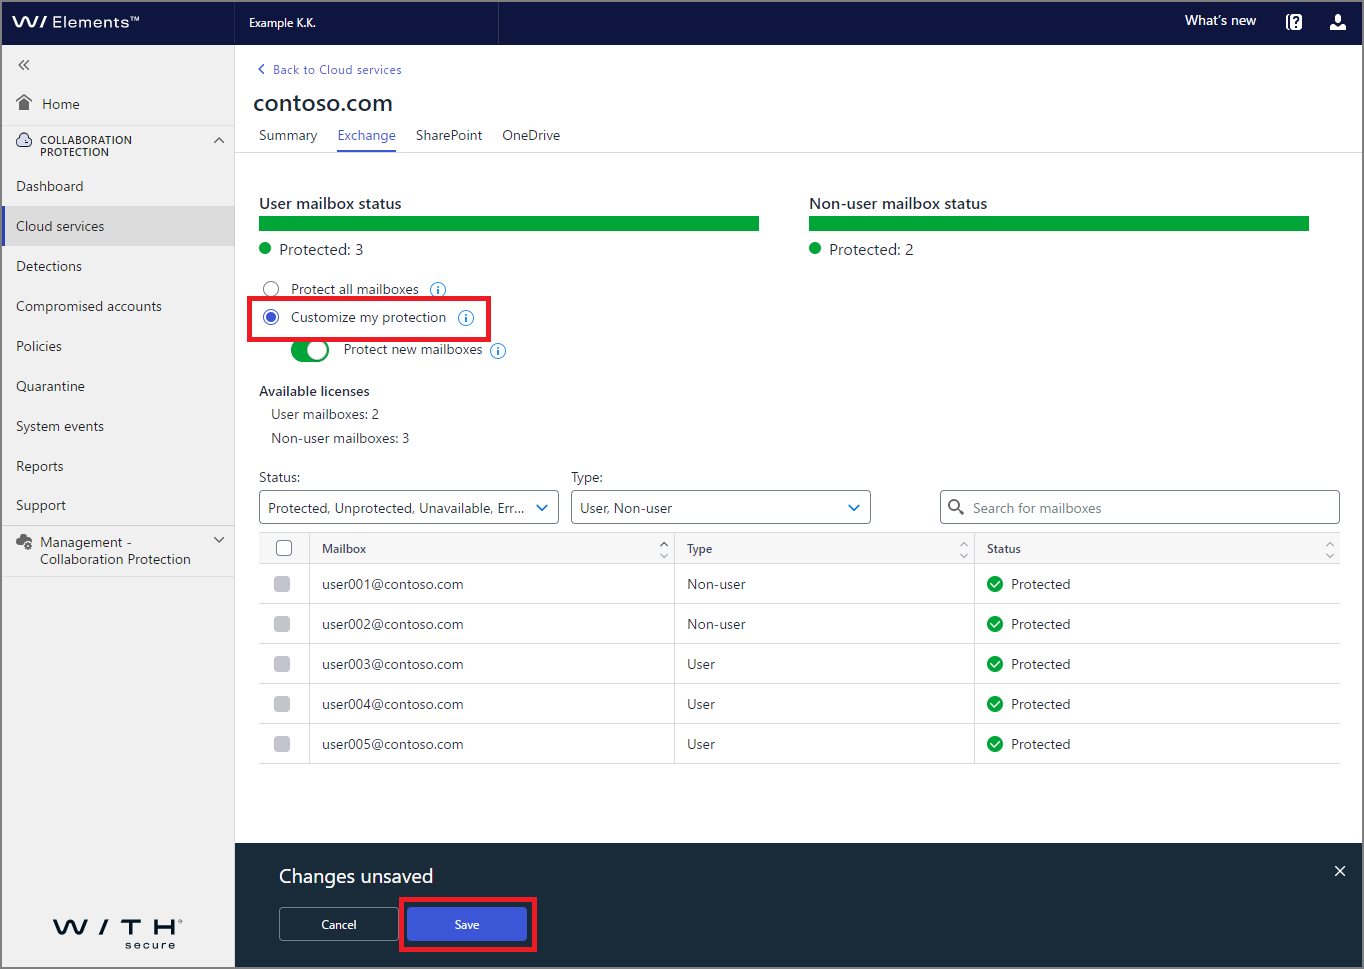
Task: Go Back to Cloud services
Action: 330,70
